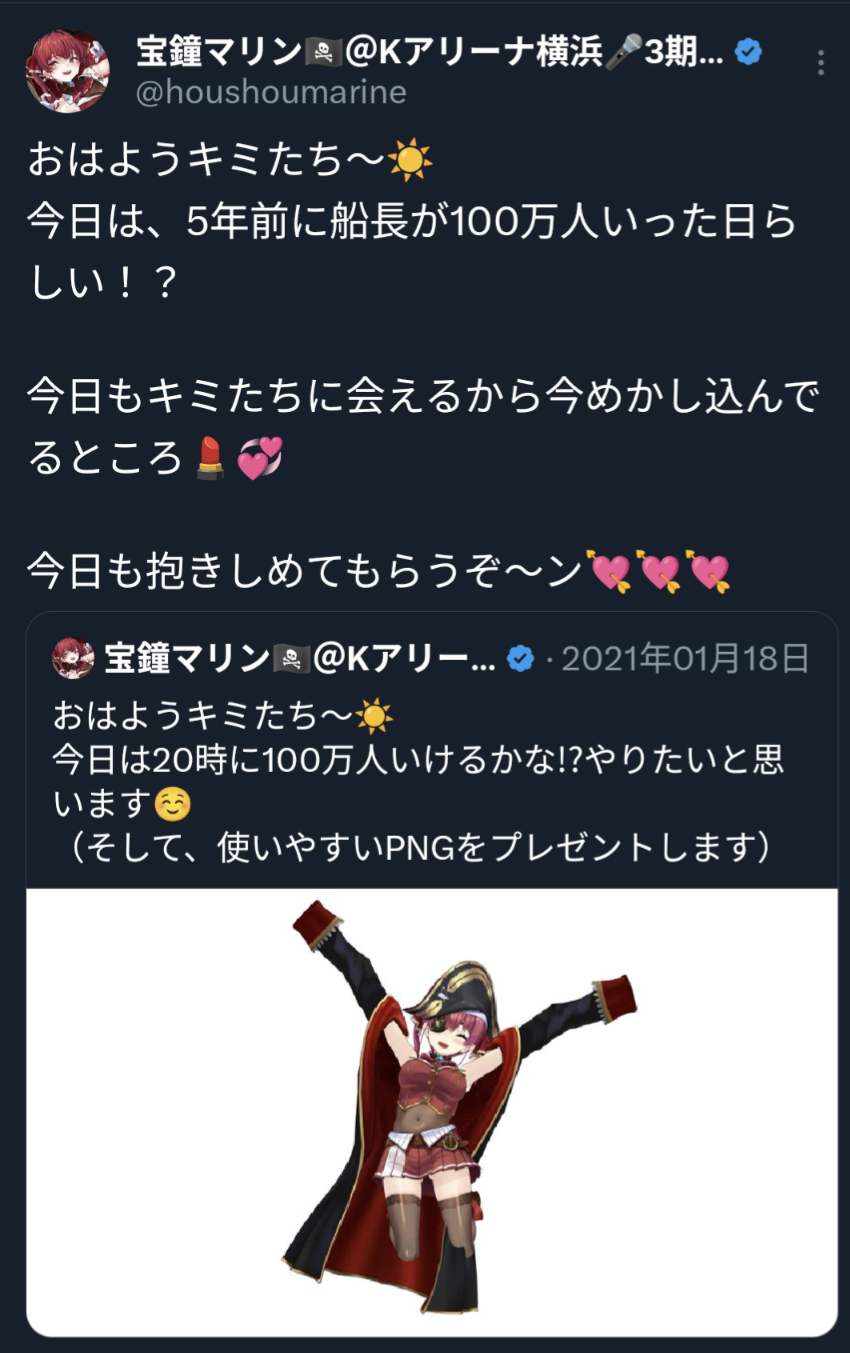Image resolution: width=850 pixels, height=1353 pixels.
Task: Open the @houshoumarine handle link
Action: tap(272, 92)
